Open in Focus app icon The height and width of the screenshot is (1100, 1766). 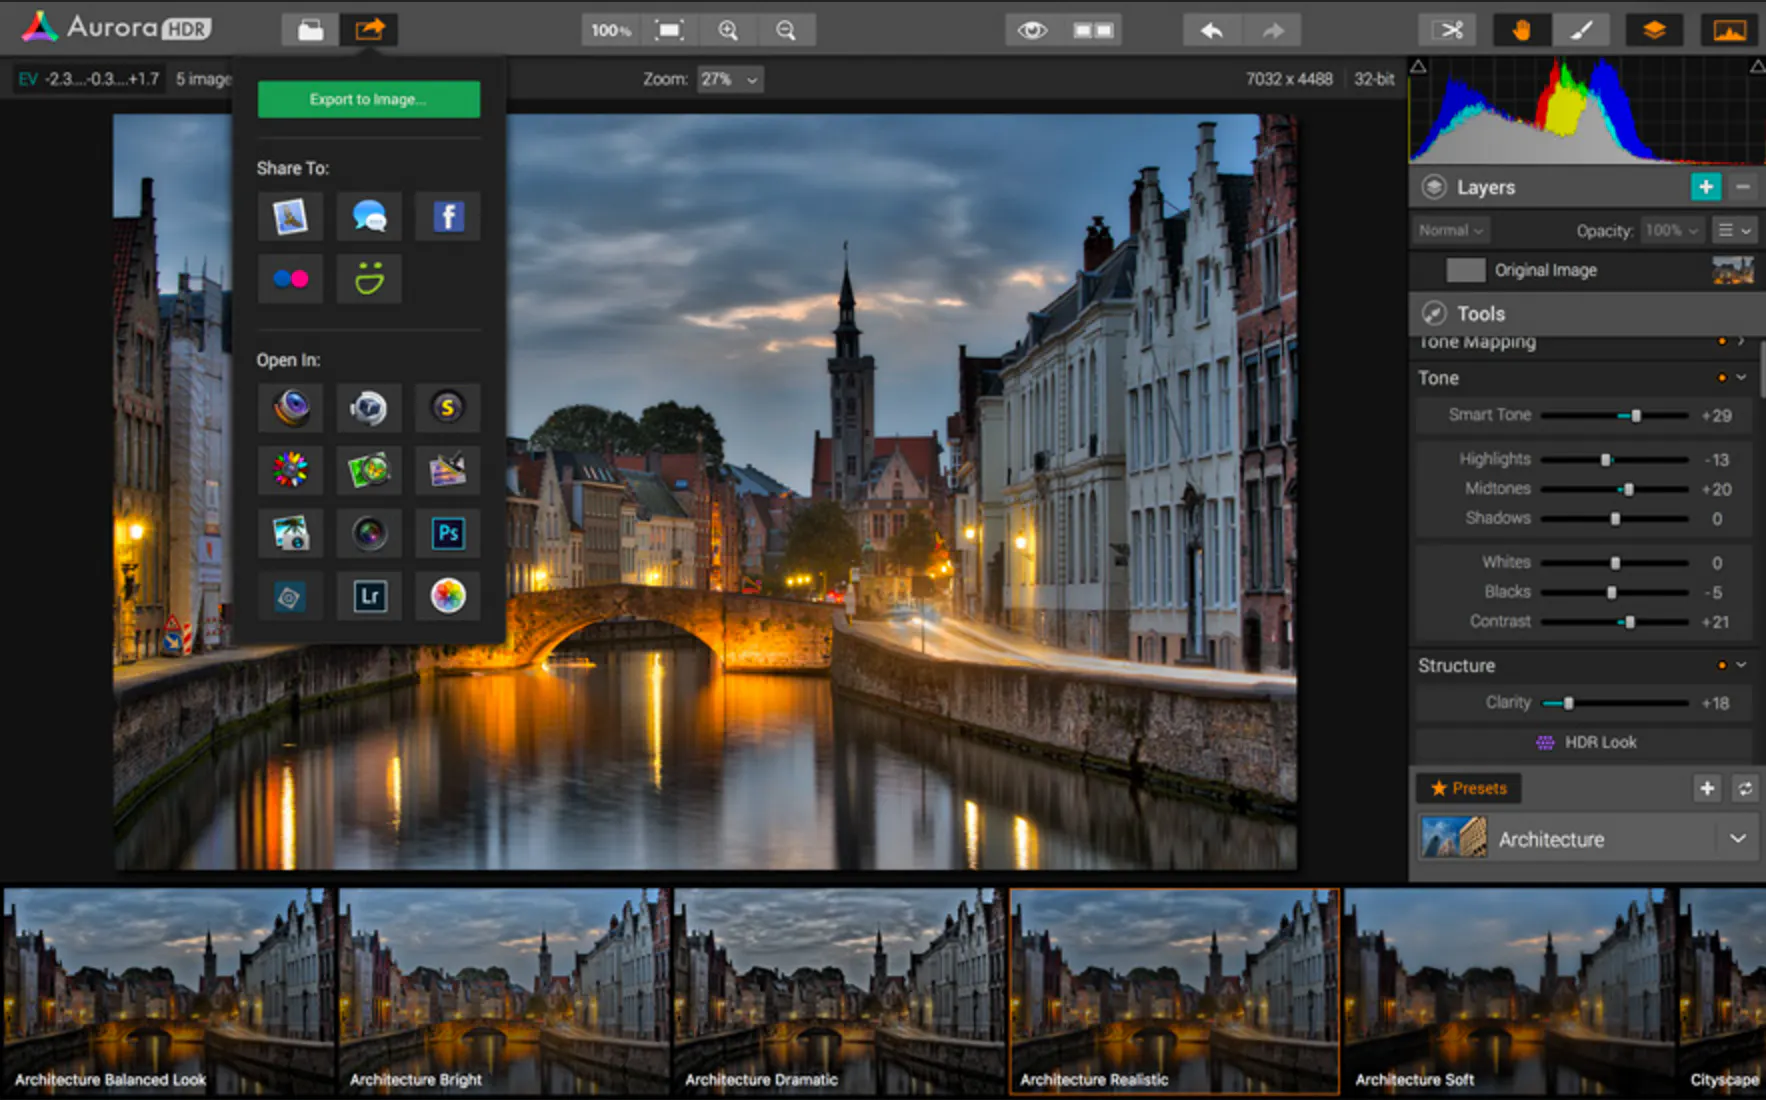(x=369, y=470)
